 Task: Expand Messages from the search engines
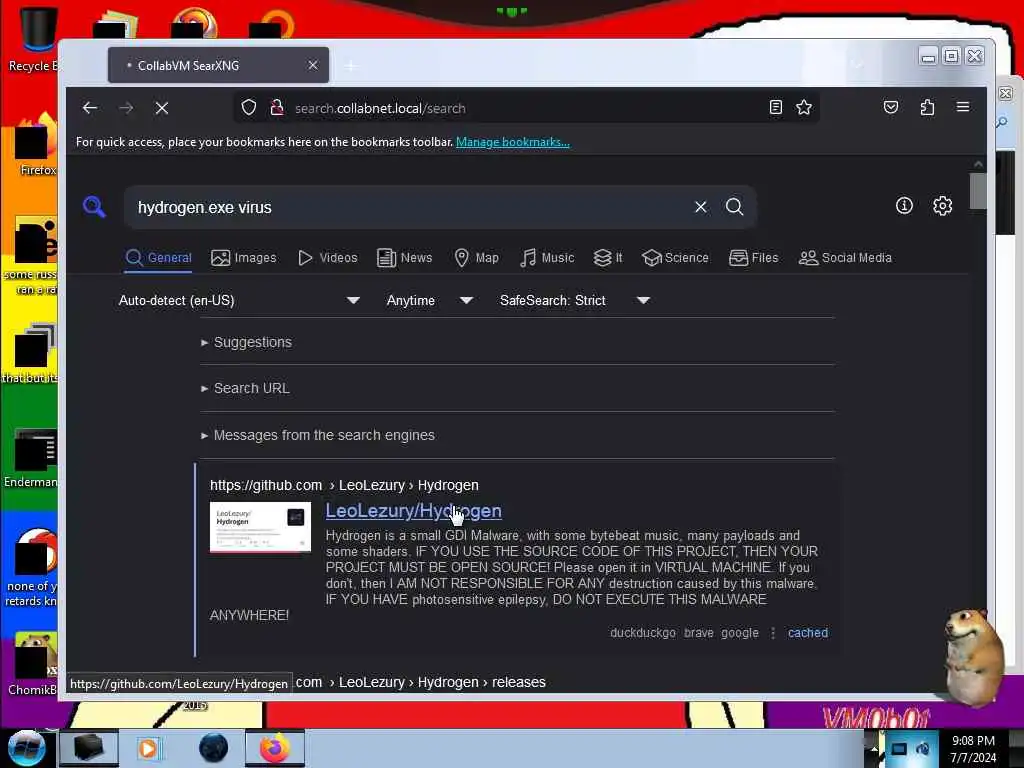point(318,435)
